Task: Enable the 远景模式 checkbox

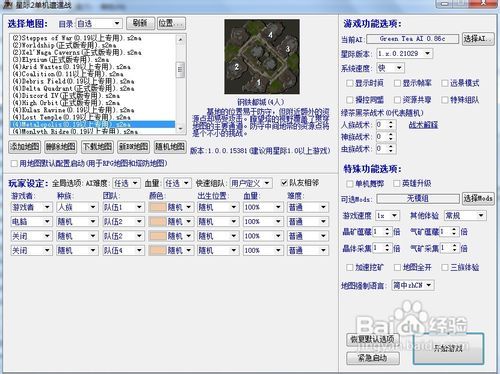Action: click(x=445, y=83)
